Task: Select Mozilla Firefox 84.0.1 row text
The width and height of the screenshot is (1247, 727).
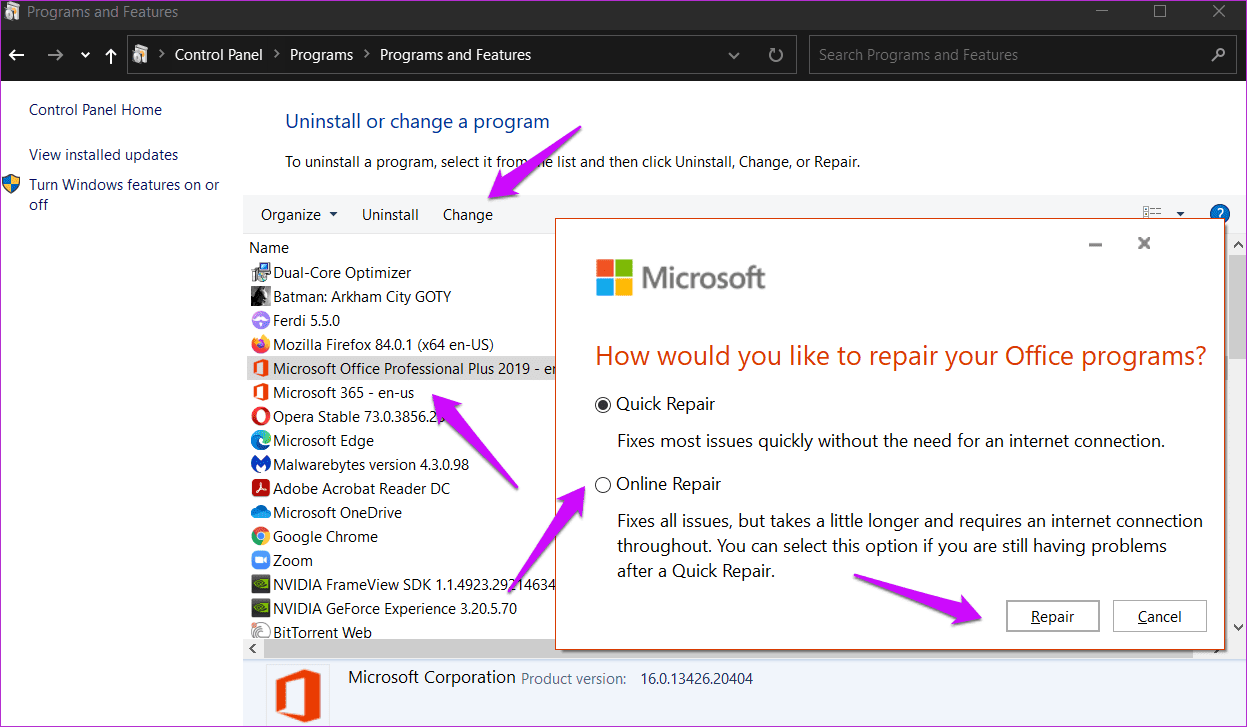Action: pos(383,344)
